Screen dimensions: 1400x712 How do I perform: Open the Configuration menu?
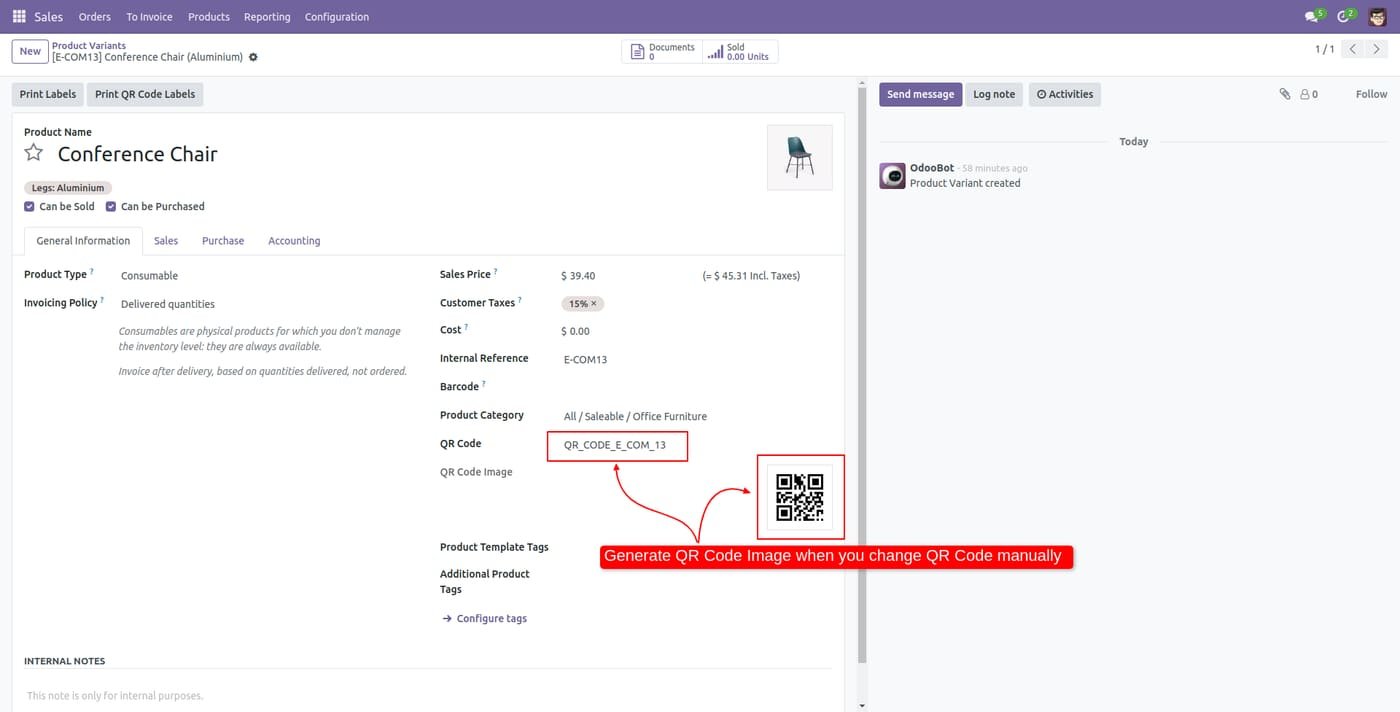337,17
